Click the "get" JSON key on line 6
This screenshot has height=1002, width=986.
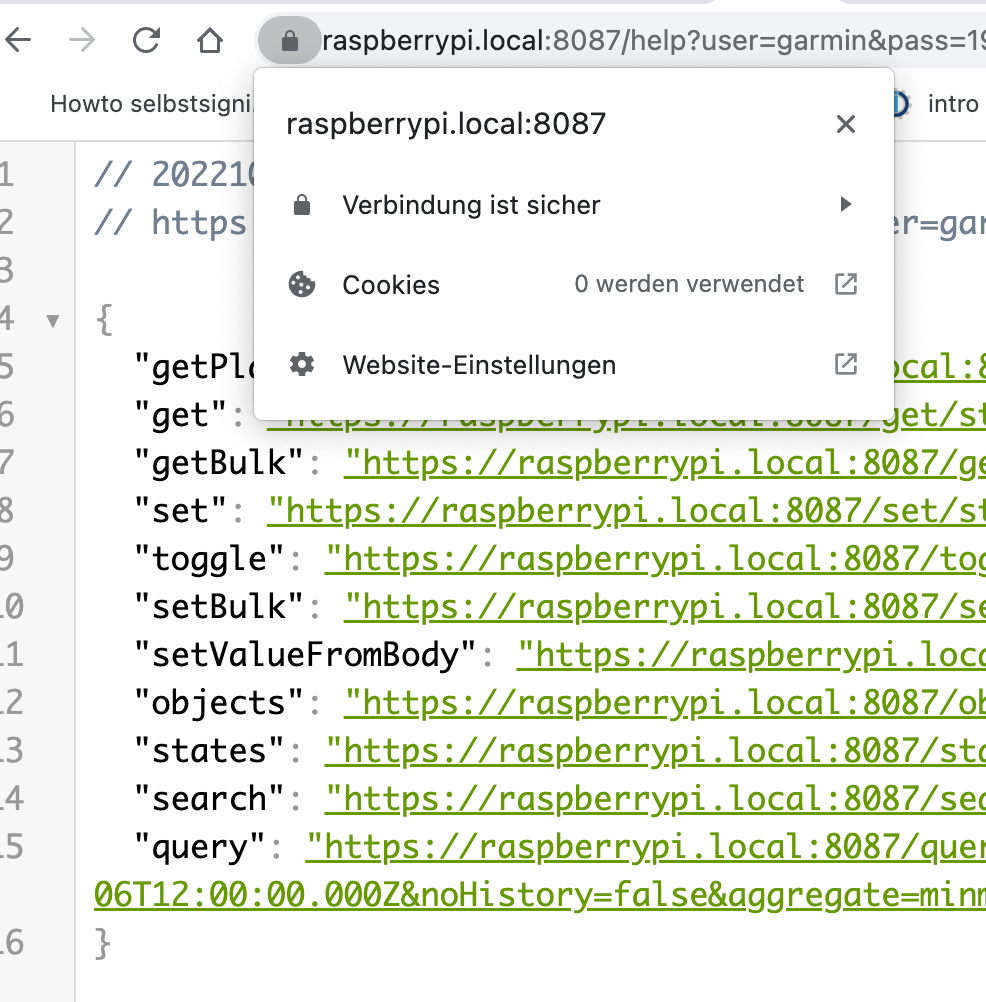pyautogui.click(x=180, y=415)
